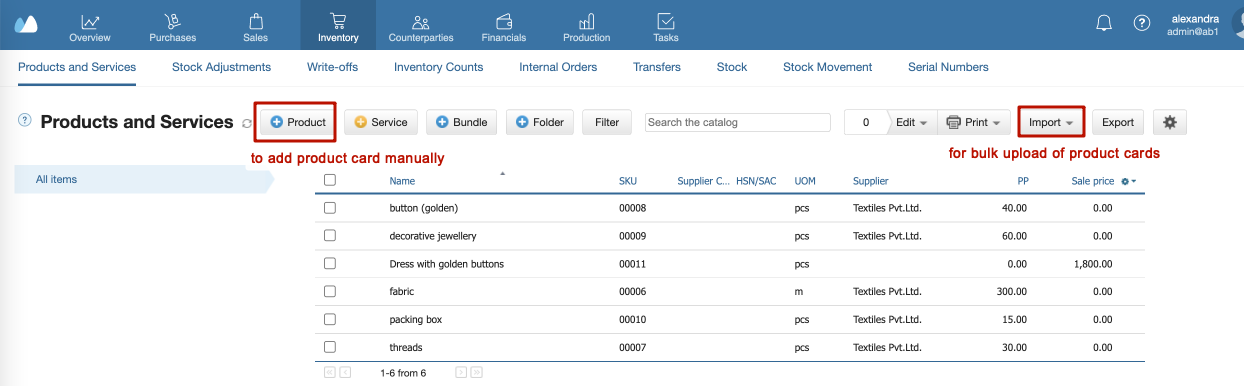1244x386 pixels.
Task: Click help icon beside Products and Services heading
Action: pyautogui.click(x=25, y=121)
